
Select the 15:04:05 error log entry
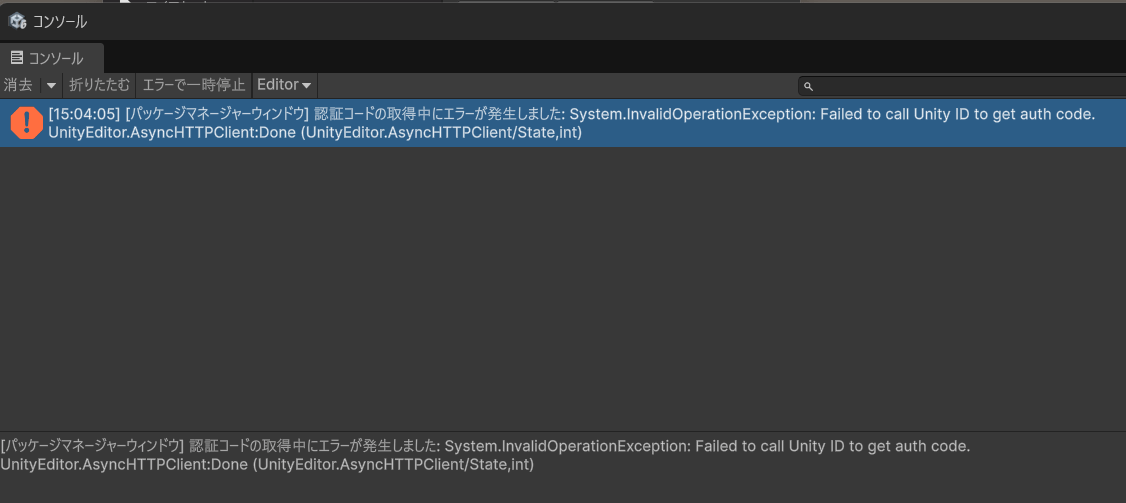tap(600, 123)
